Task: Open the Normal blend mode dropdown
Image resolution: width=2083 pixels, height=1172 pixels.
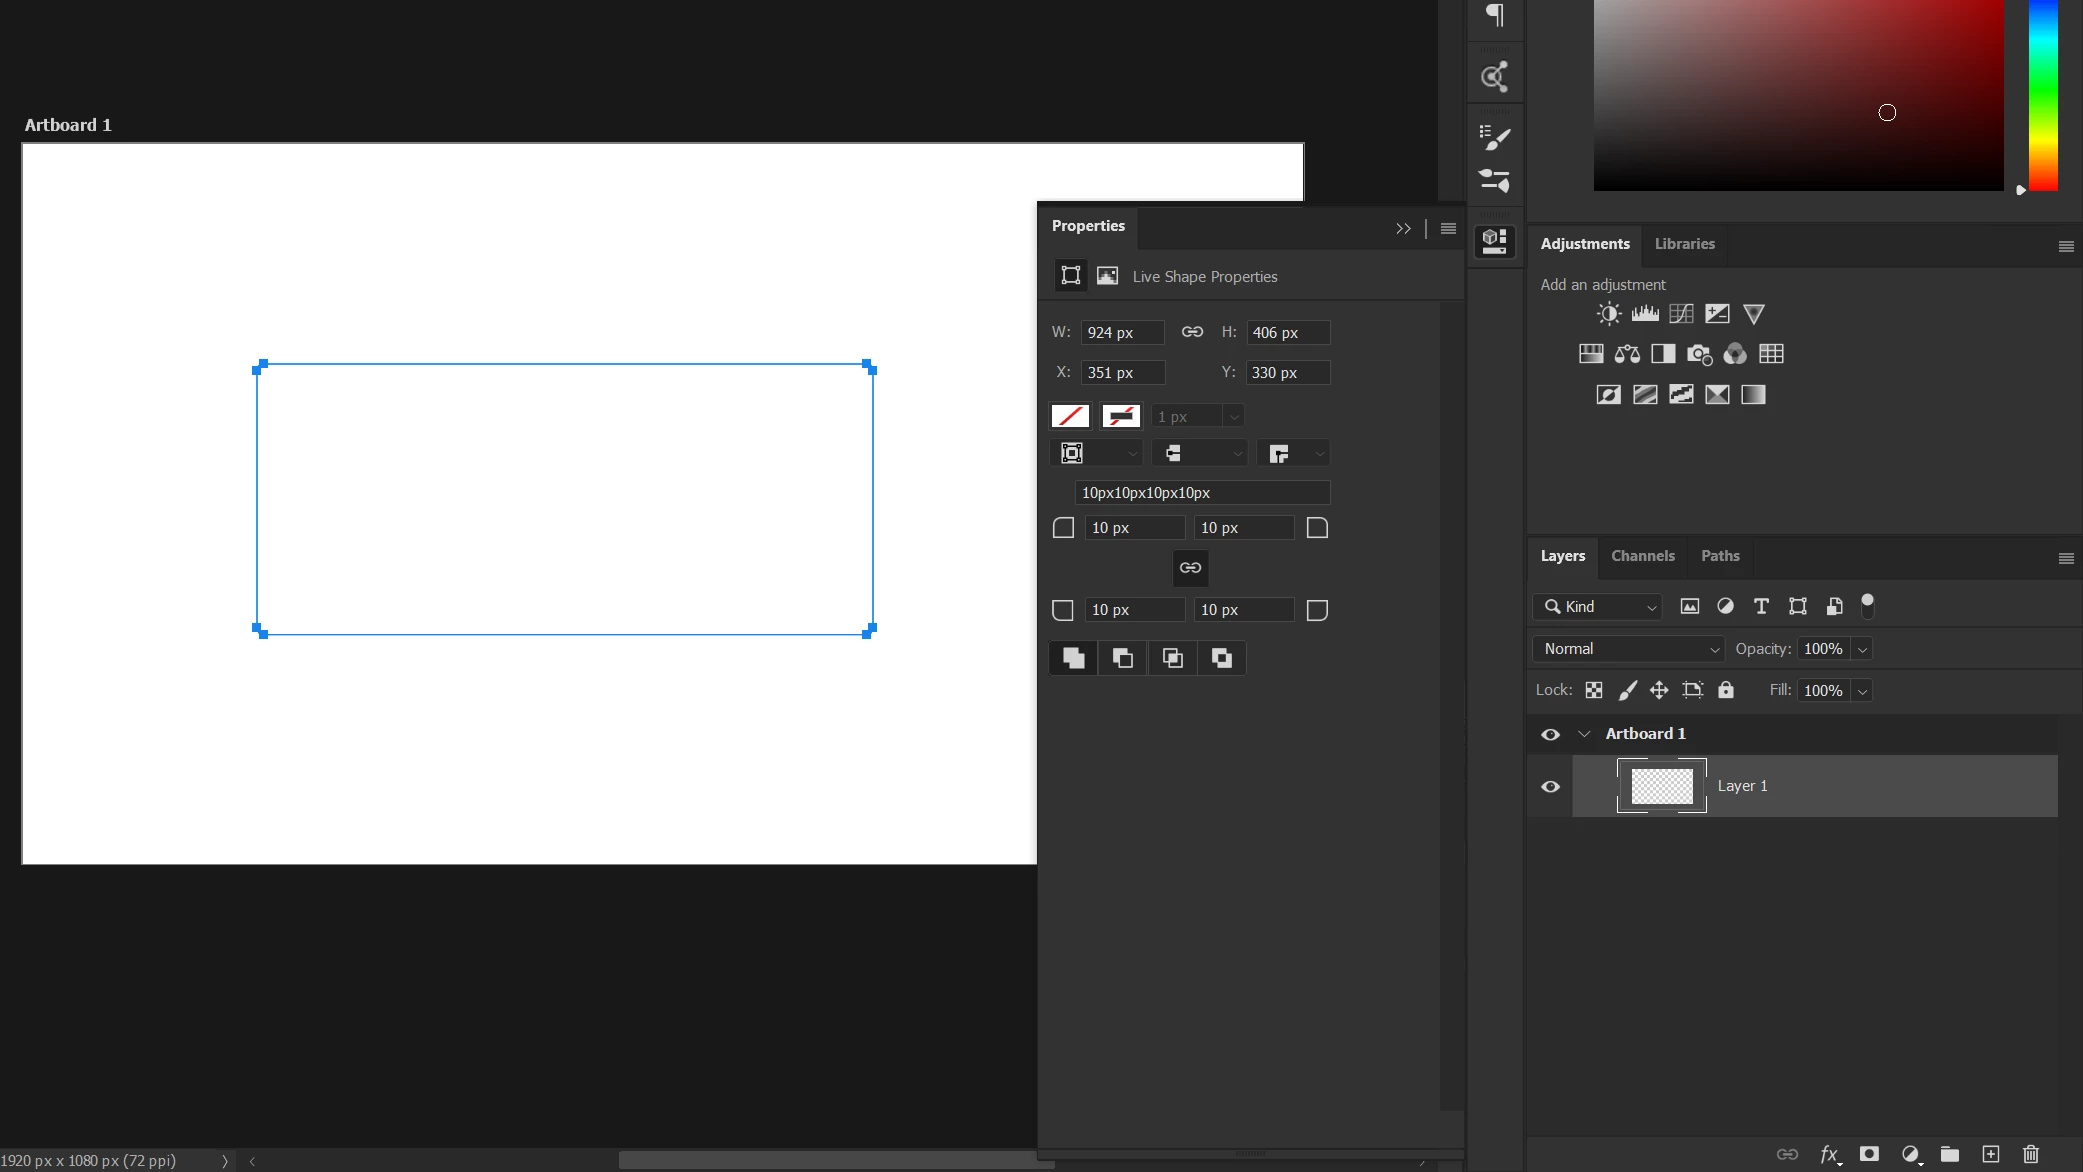Action: coord(1628,649)
